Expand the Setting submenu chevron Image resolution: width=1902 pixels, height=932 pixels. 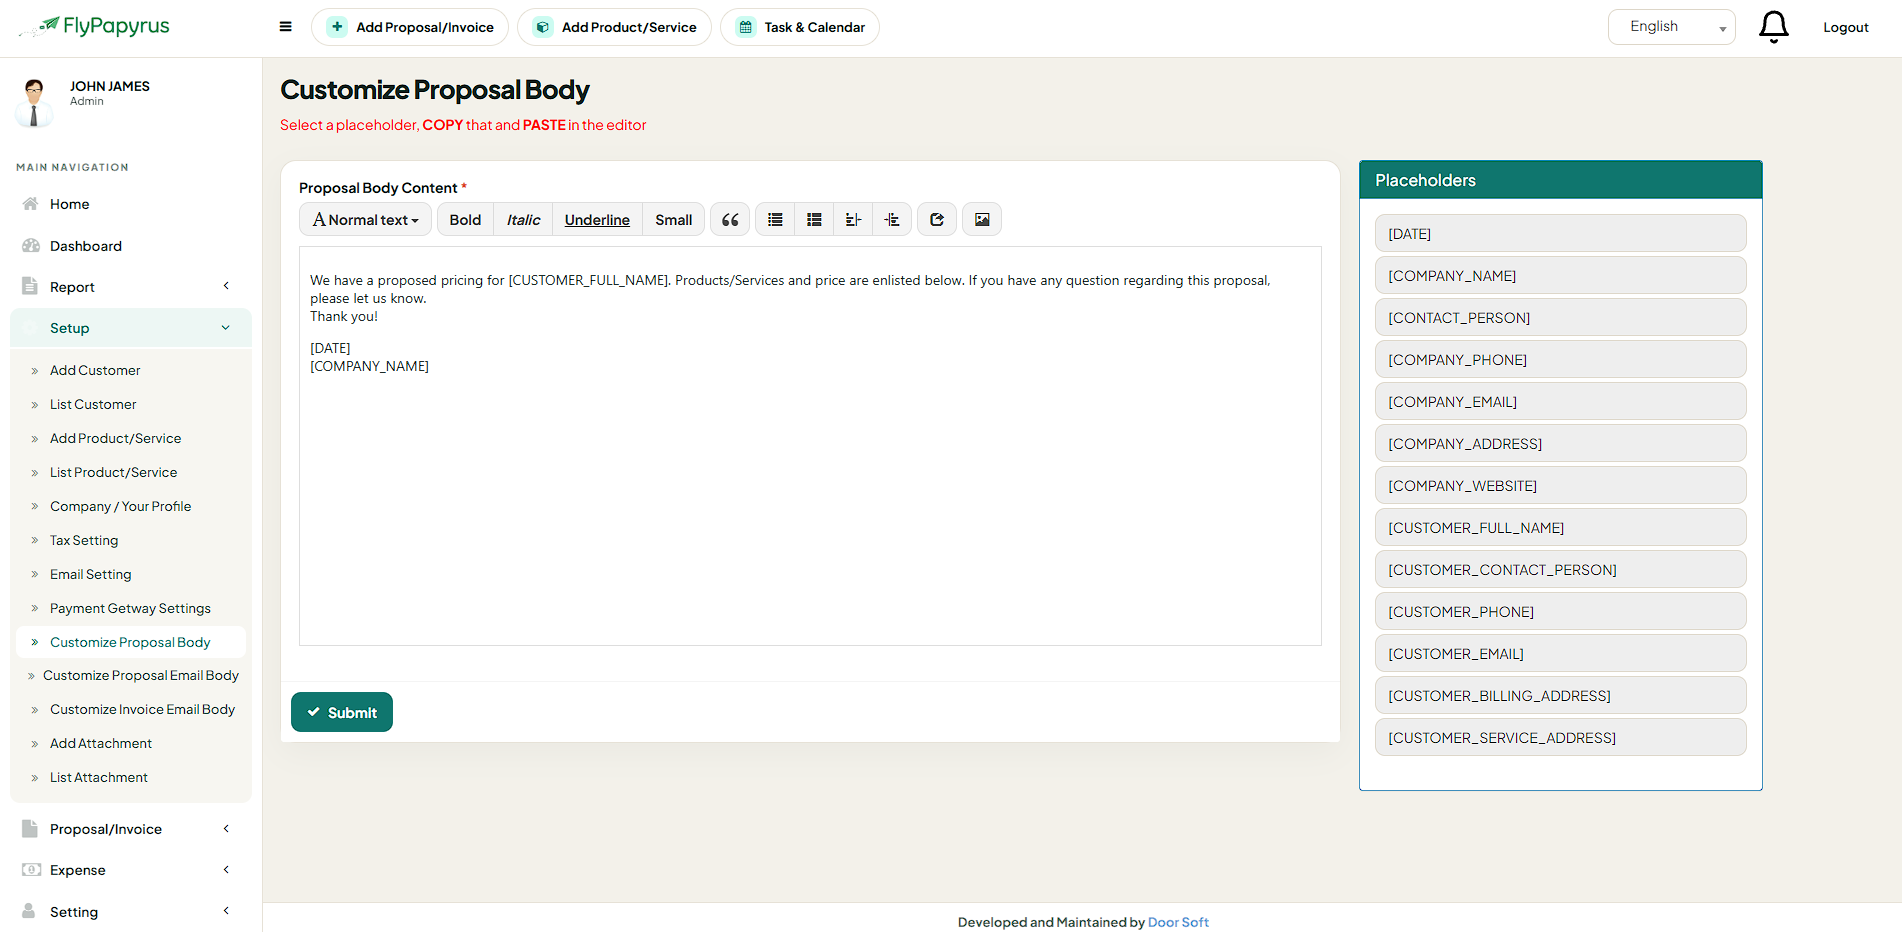coord(226,911)
